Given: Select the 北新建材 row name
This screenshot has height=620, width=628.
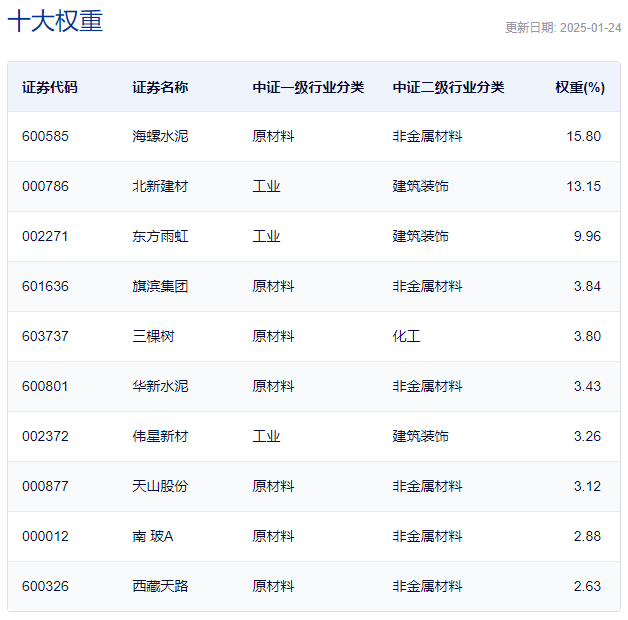Looking at the screenshot, I should tap(160, 186).
